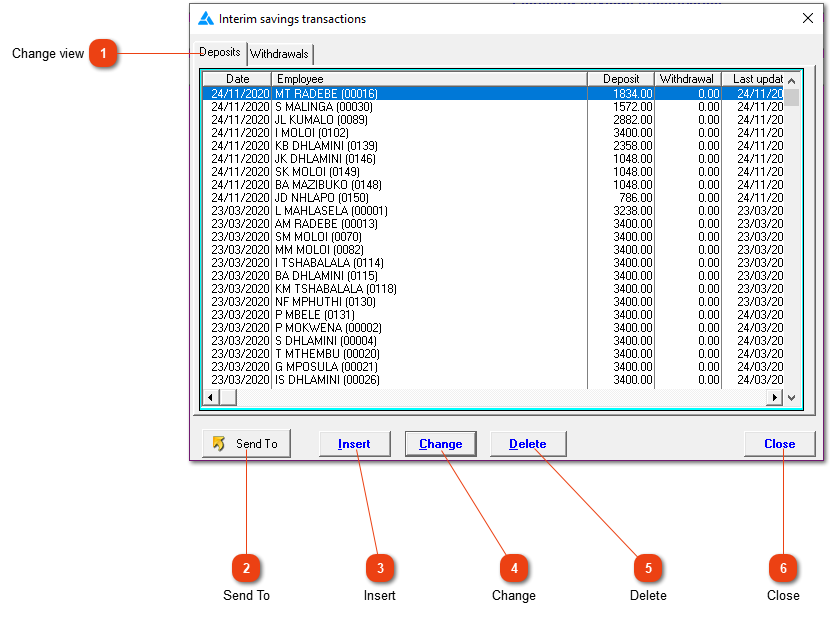Sort by the Employee column header
832x619 pixels.
click(x=429, y=79)
